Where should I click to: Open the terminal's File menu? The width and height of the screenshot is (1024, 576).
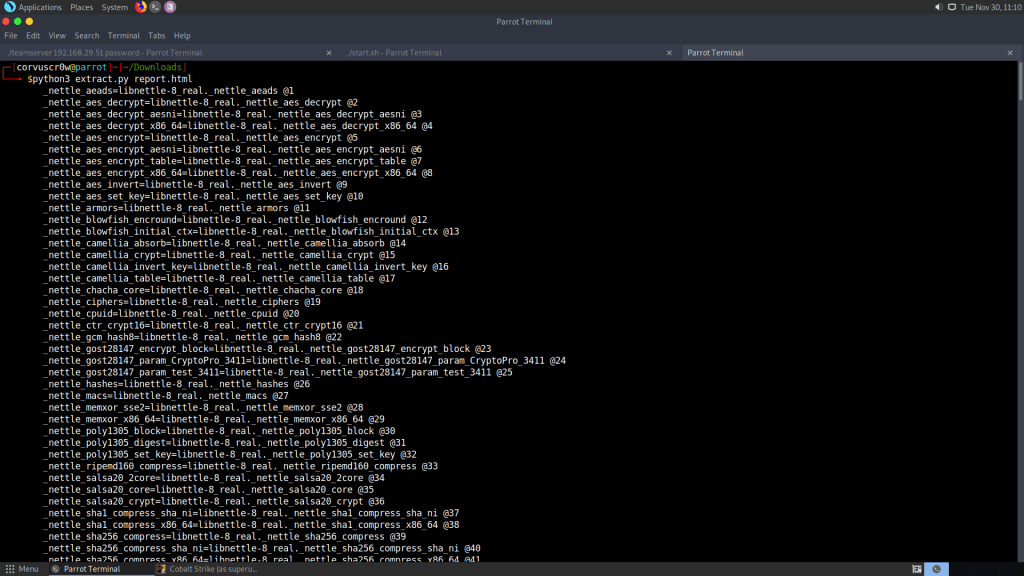coord(11,35)
